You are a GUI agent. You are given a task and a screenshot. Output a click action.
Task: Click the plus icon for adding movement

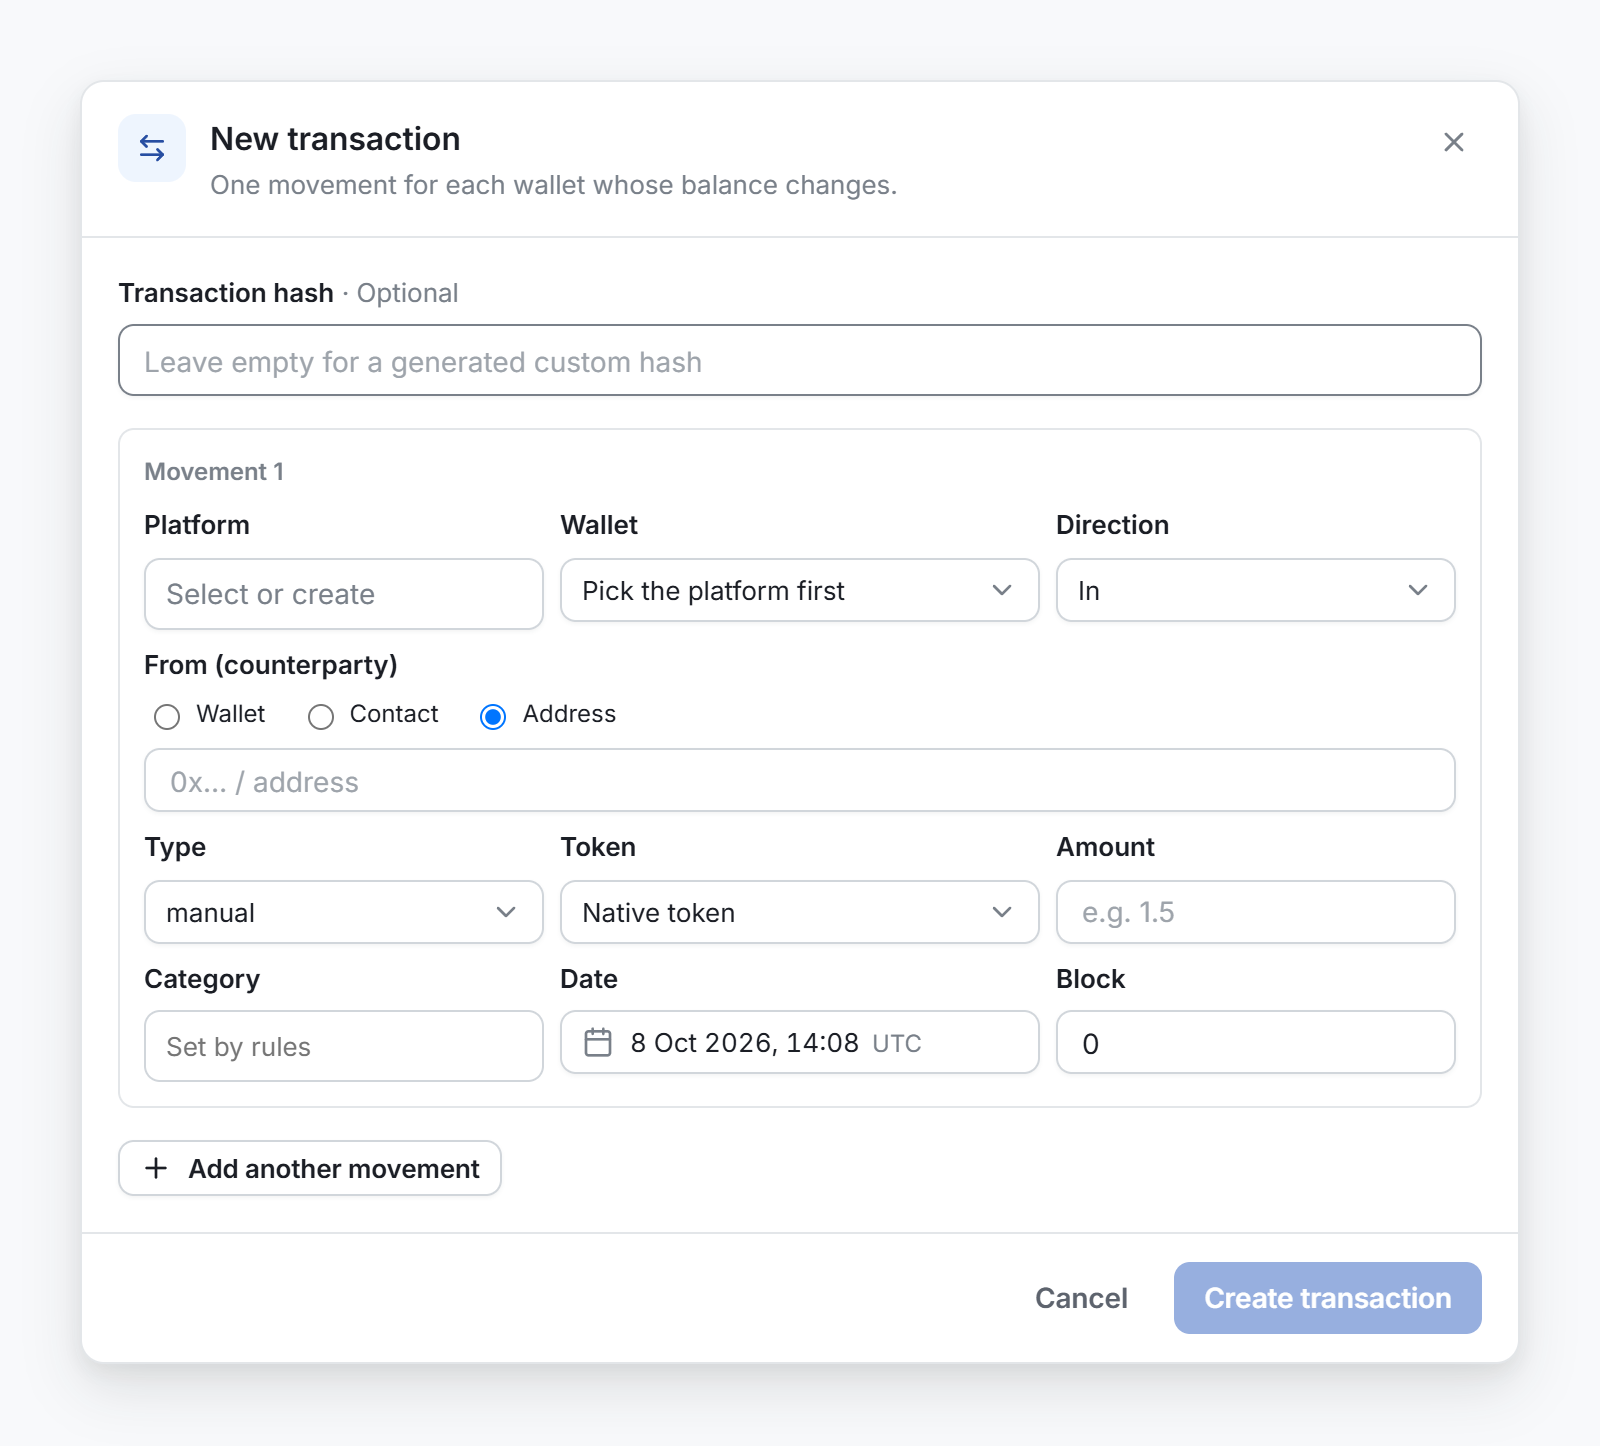156,1168
